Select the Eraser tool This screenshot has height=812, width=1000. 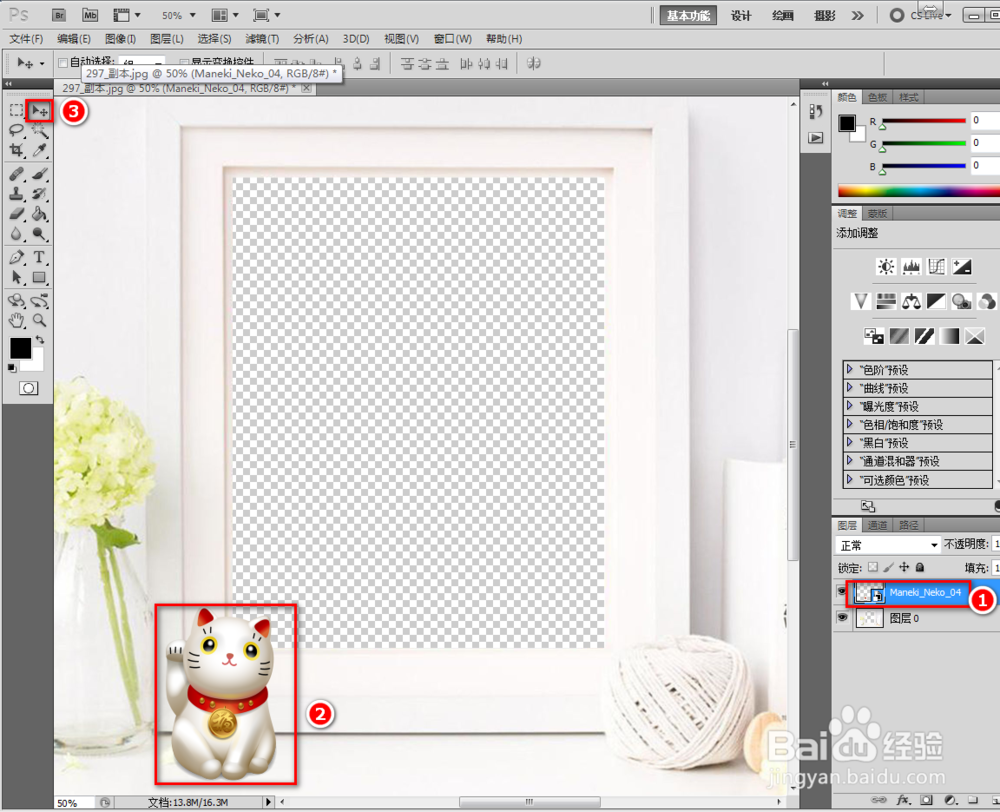[x=17, y=214]
